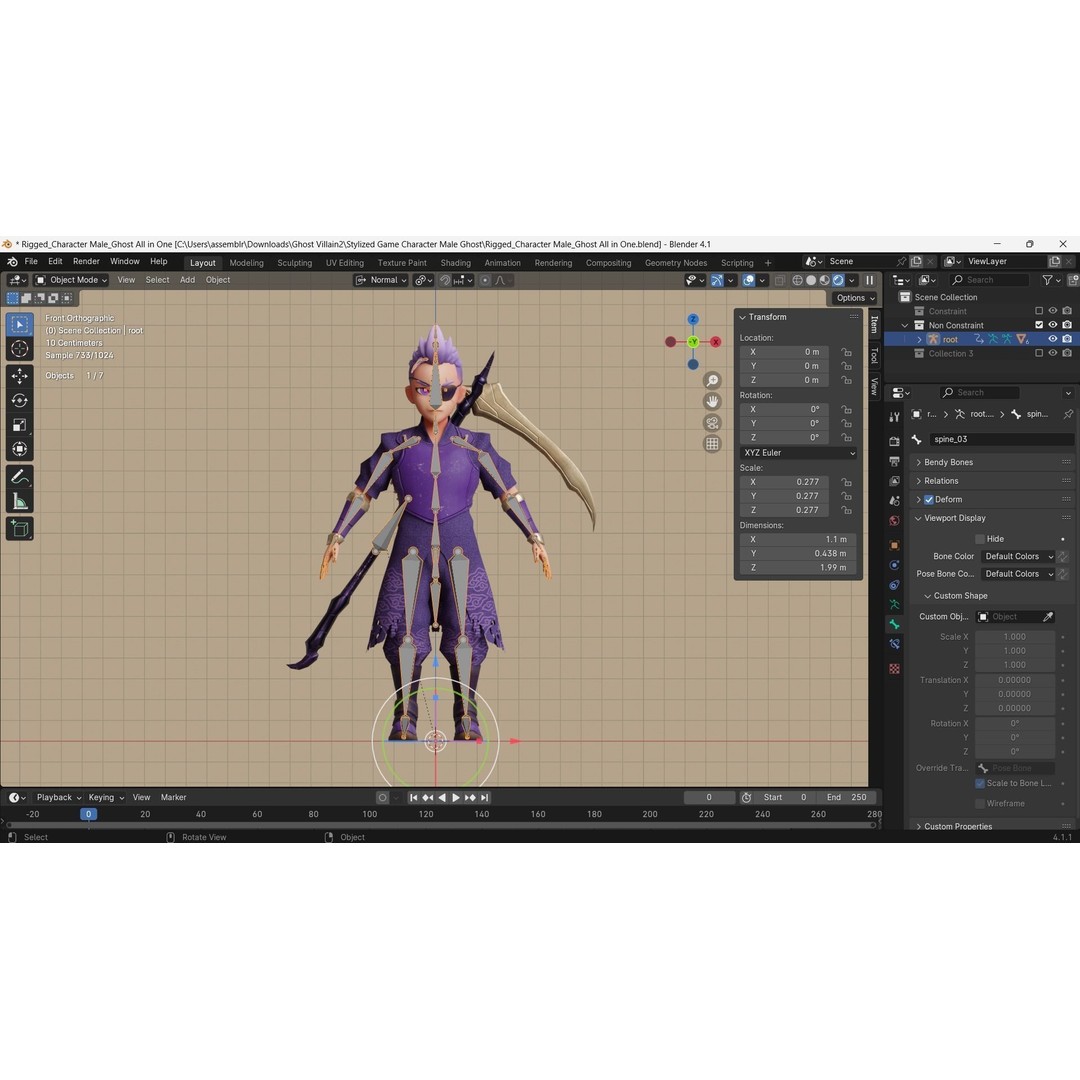Open the Playback dropdown in timeline
The width and height of the screenshot is (1080, 1080).
(59, 798)
